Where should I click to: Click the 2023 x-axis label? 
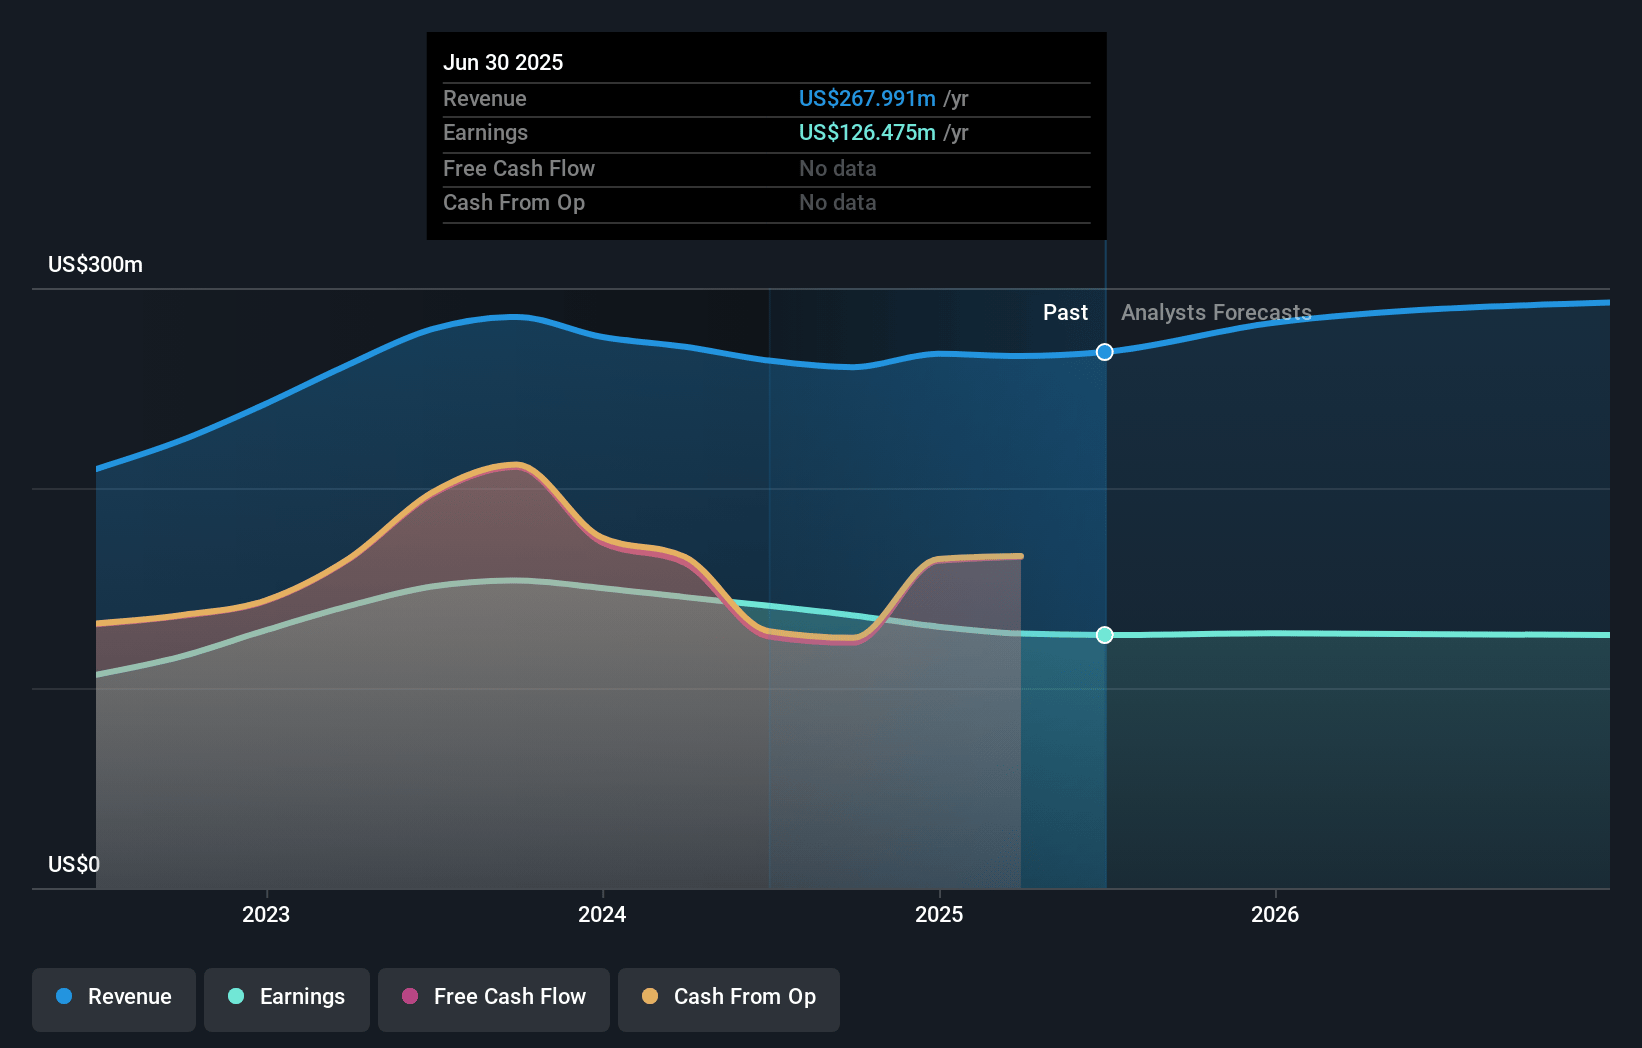pyautogui.click(x=266, y=914)
